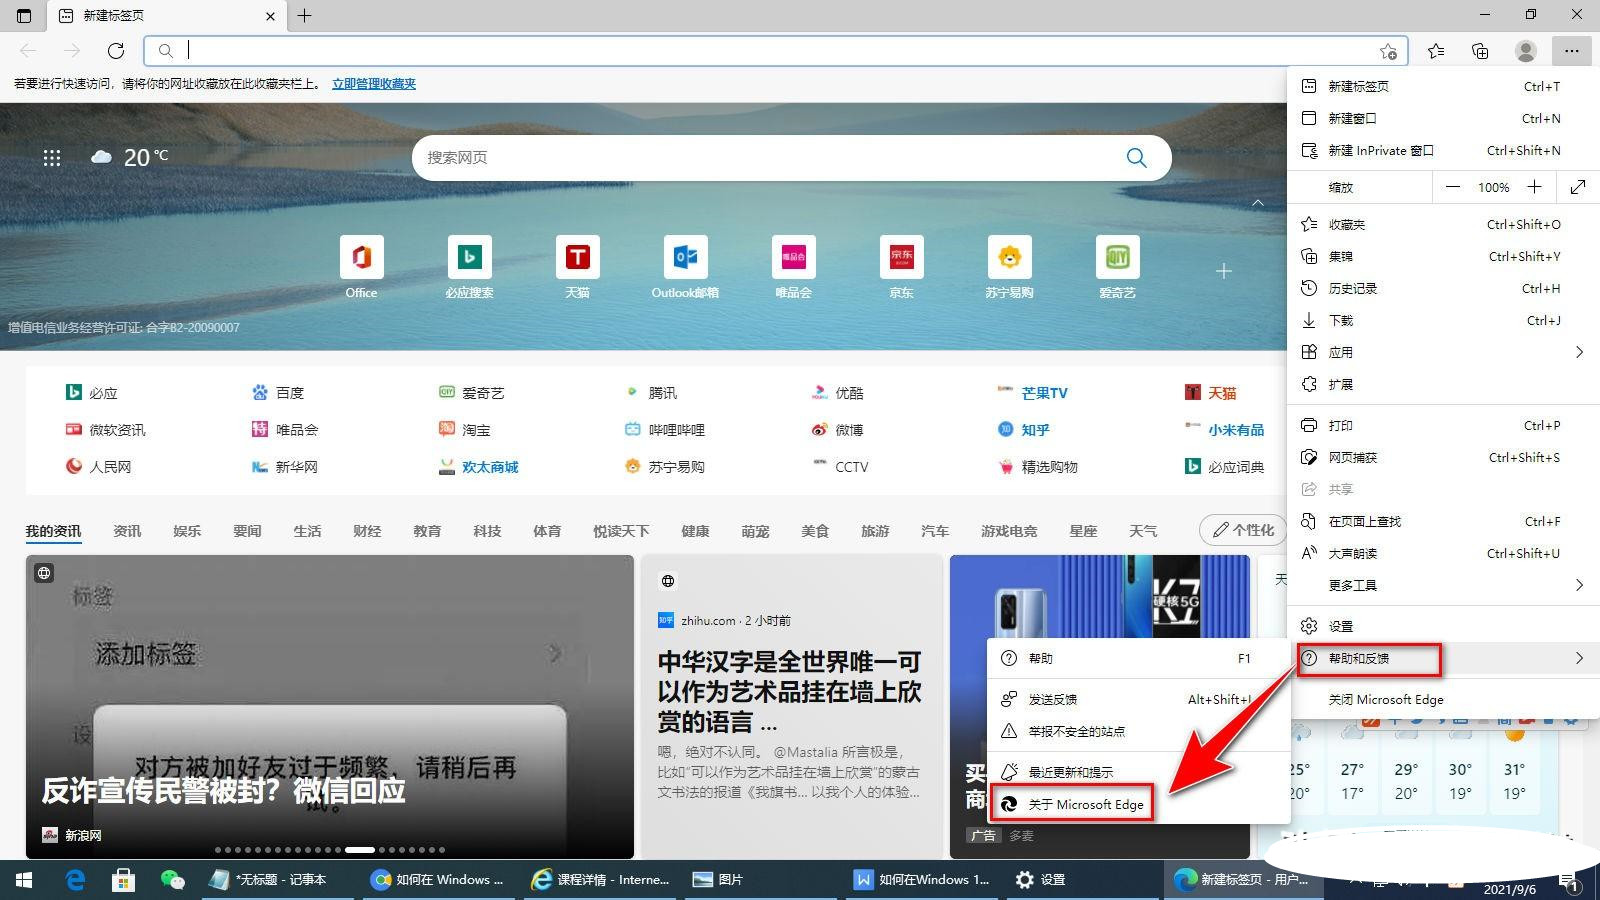1600x900 pixels.
Task: Add a new quick link with plus icon
Action: coord(1224,271)
